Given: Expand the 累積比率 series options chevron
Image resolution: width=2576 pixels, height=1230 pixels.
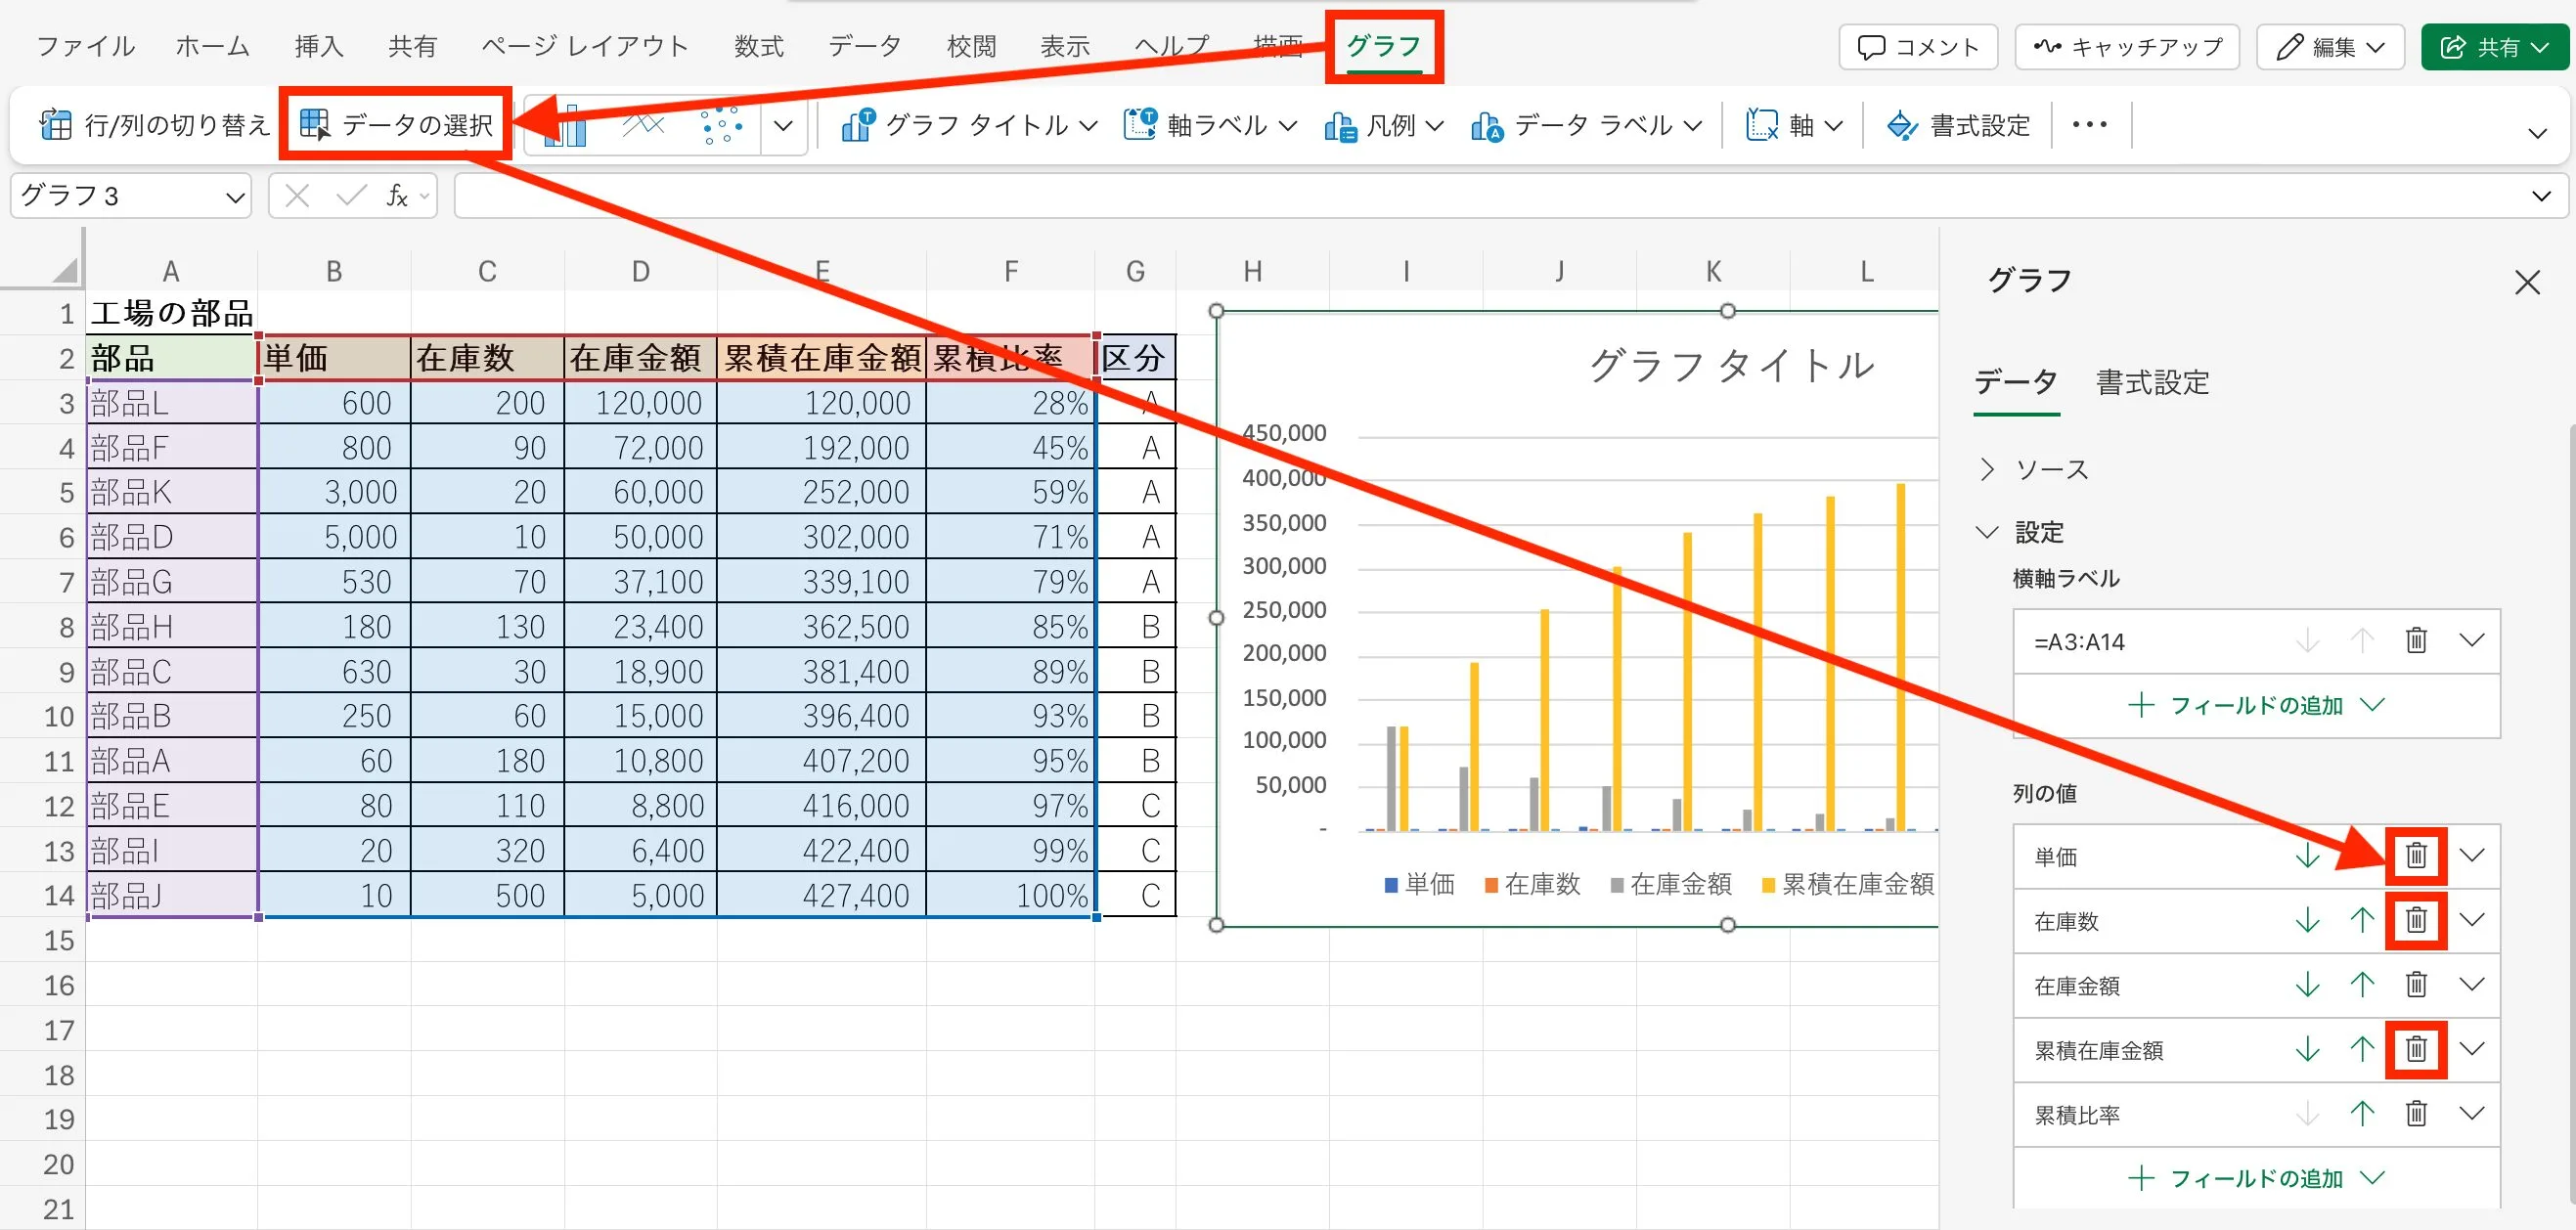Looking at the screenshot, I should click(2471, 1113).
